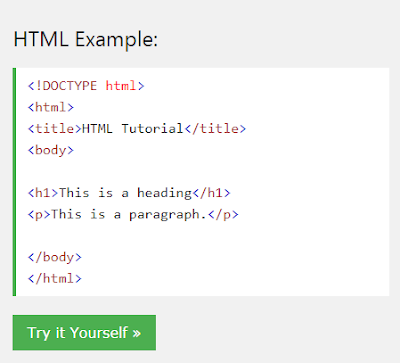The height and width of the screenshot is (363, 400).
Task: Click the HTML Example heading
Action: point(86,39)
